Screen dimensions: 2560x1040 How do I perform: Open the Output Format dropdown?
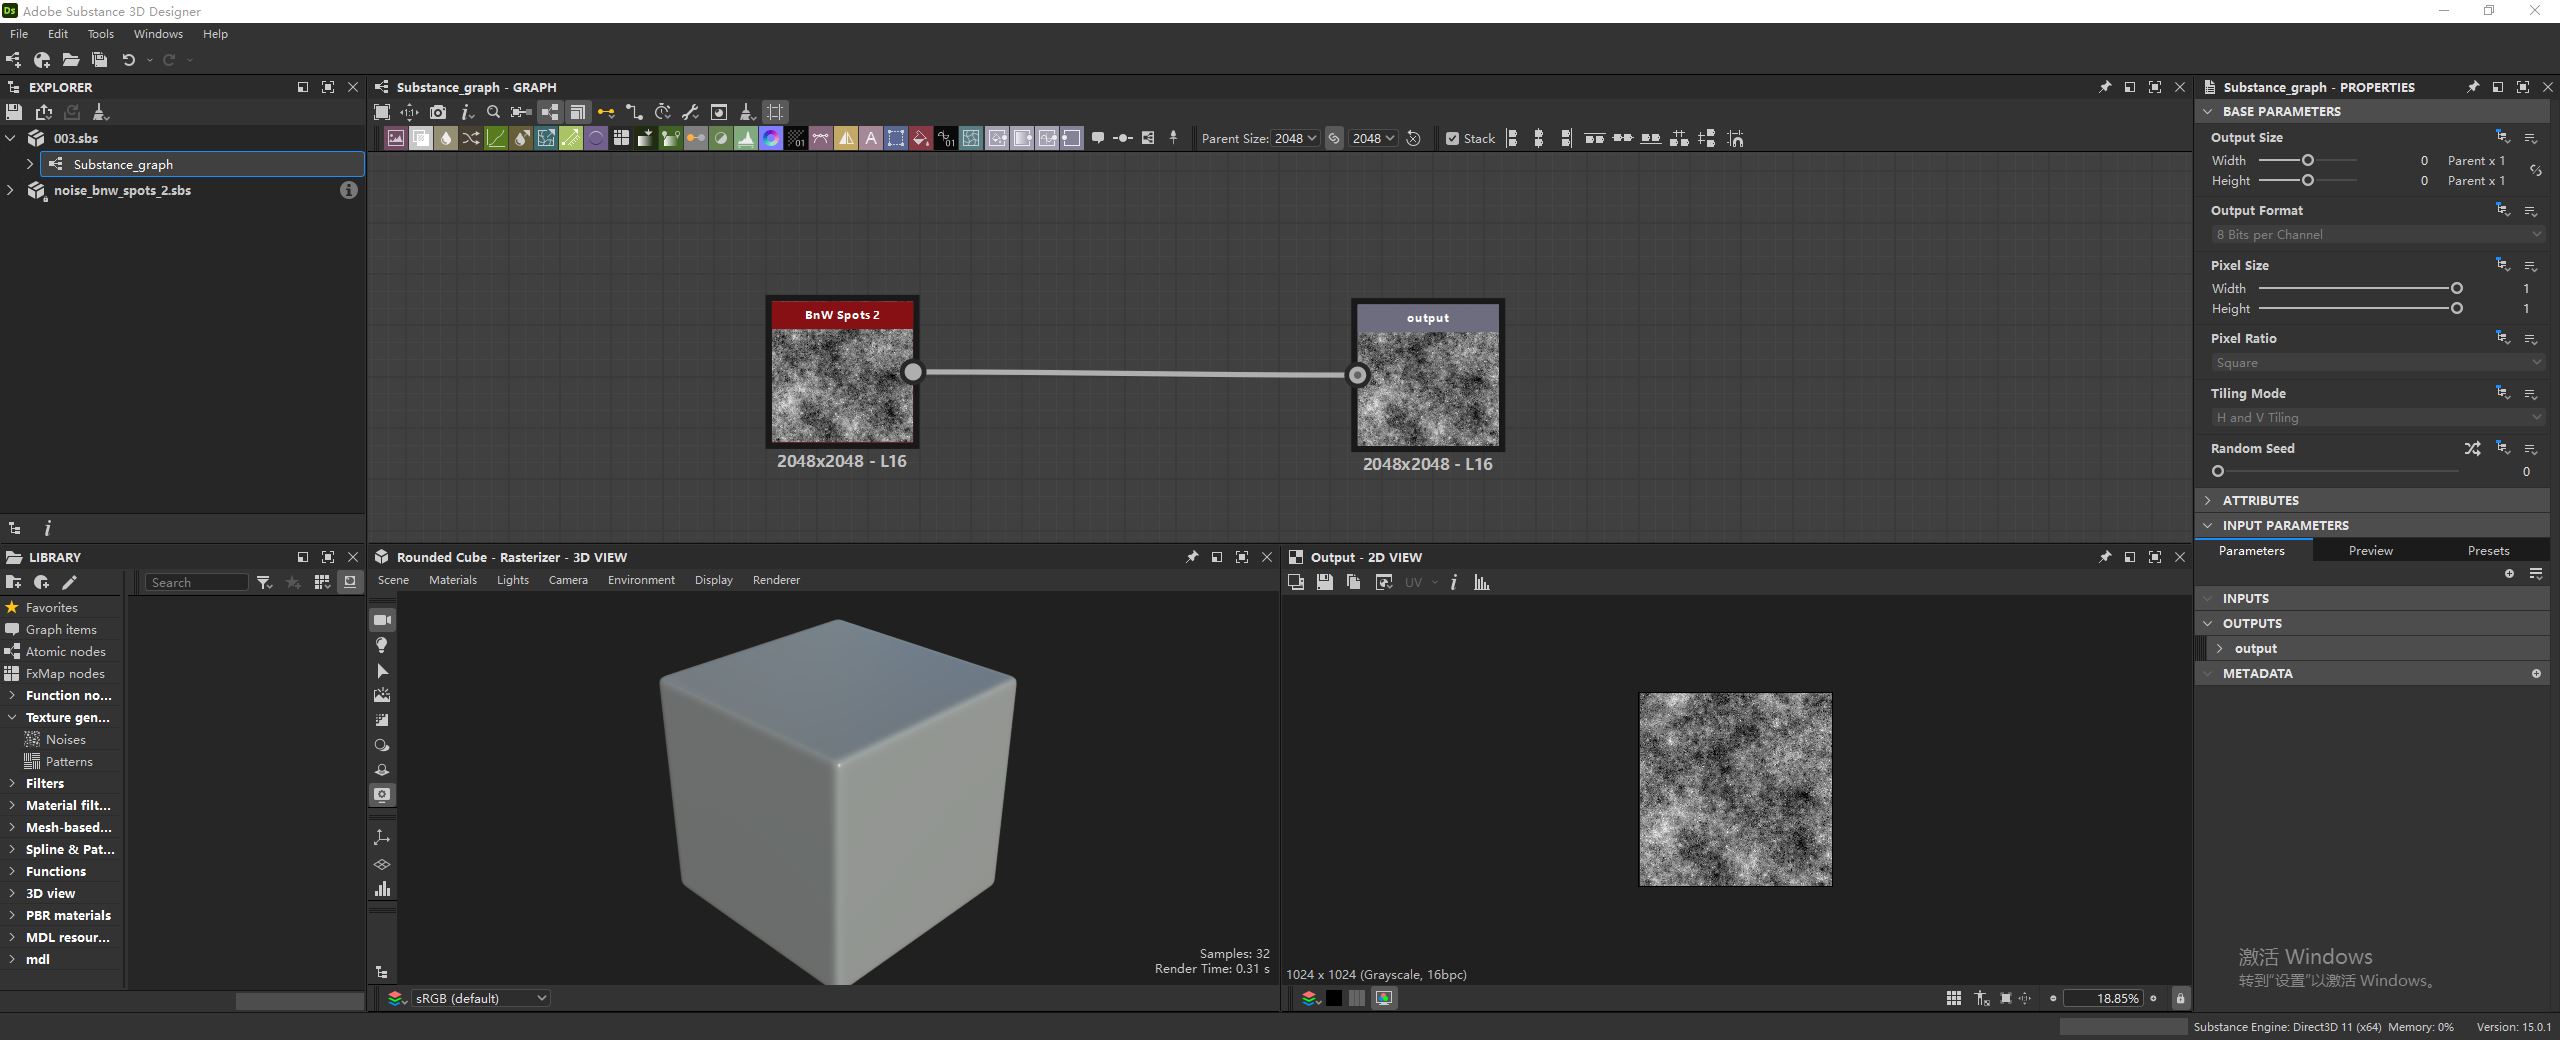click(2378, 234)
